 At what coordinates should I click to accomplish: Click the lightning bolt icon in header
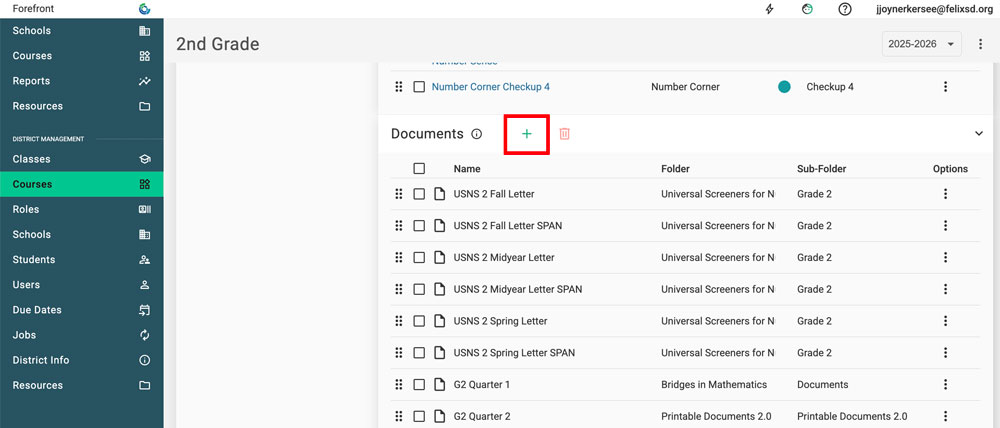coord(769,9)
